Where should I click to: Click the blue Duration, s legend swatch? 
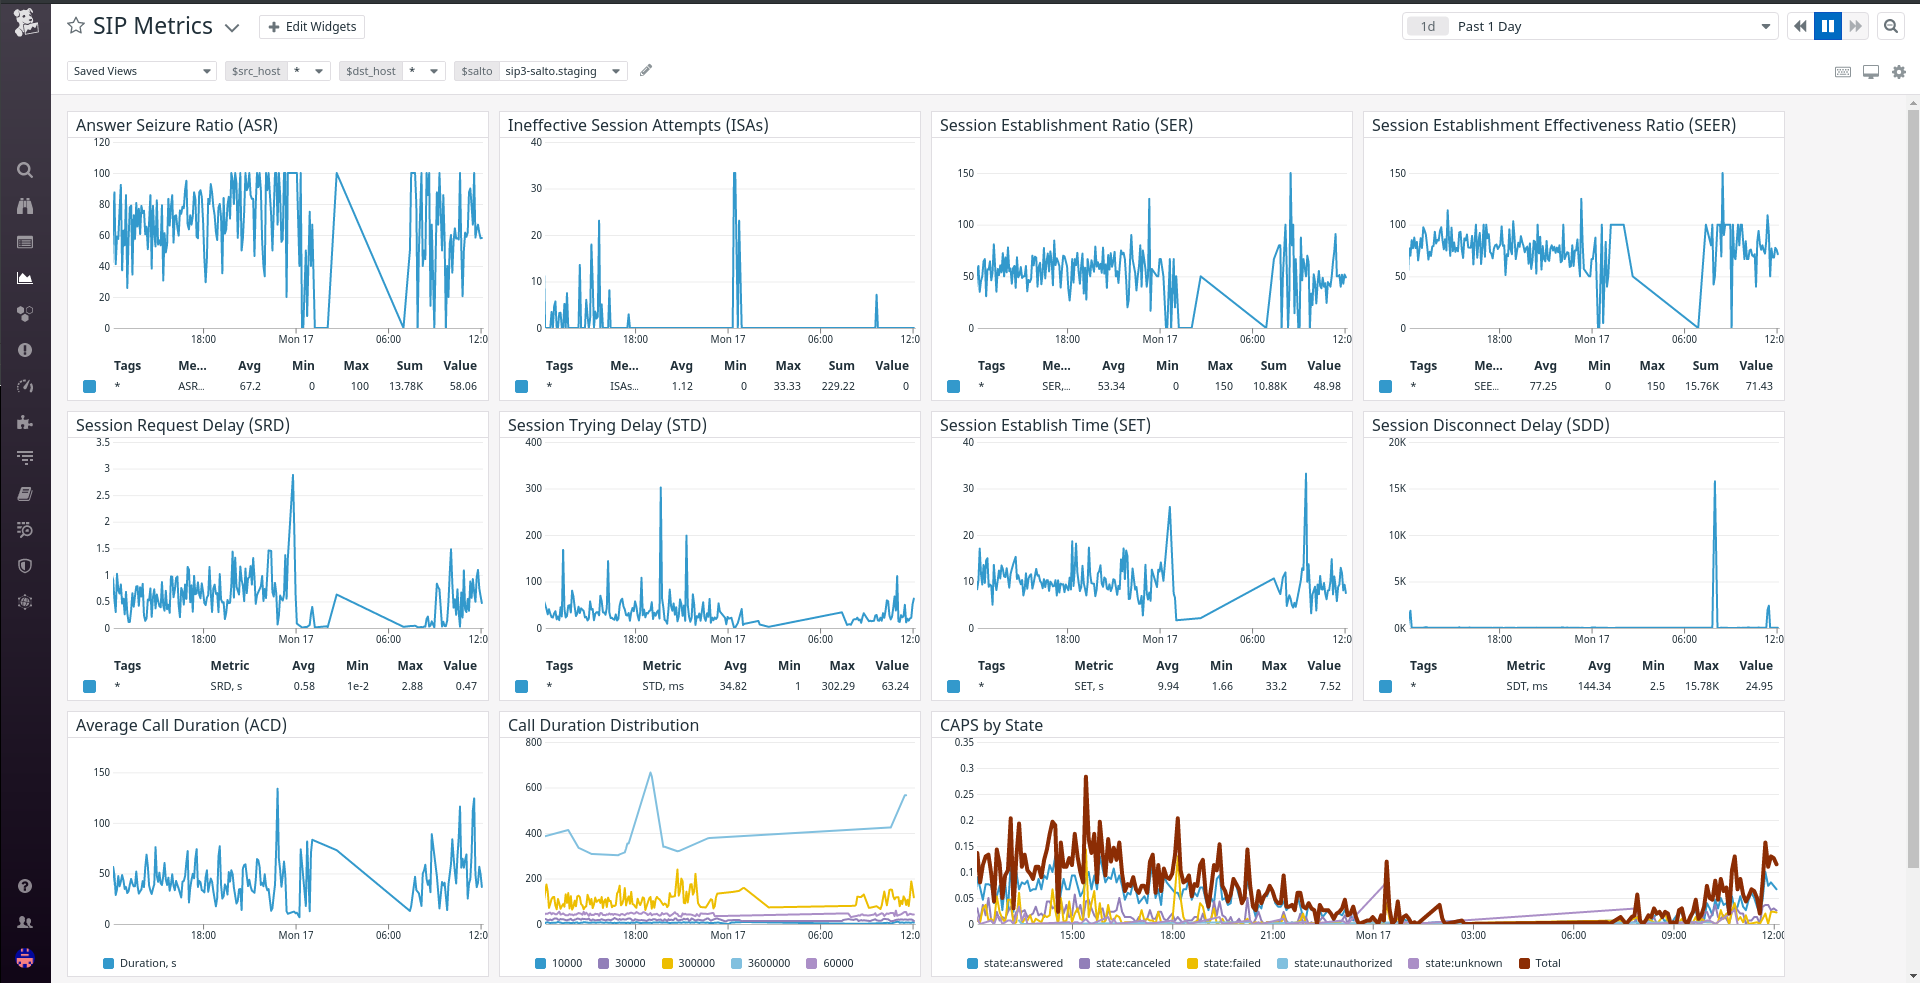tap(107, 963)
